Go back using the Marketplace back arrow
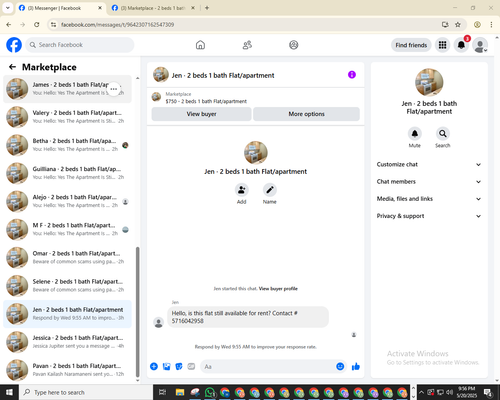The width and height of the screenshot is (500, 400). point(12,67)
